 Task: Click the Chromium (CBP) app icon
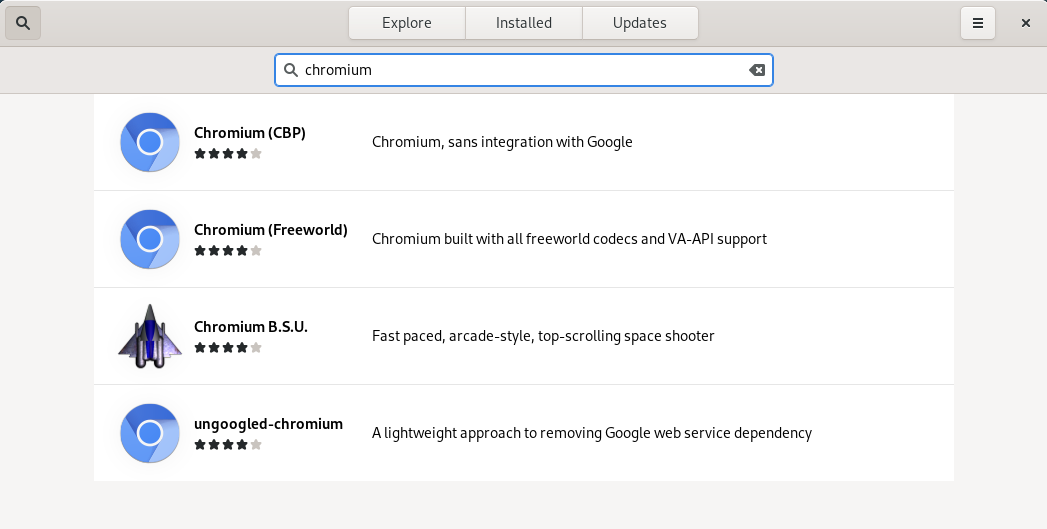(150, 142)
